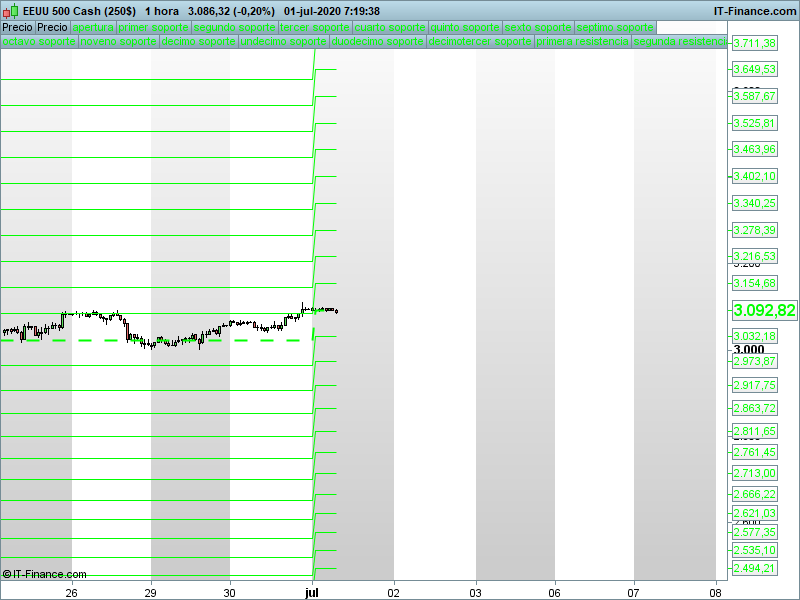Click the 29 date marker on time axis
The width and height of the screenshot is (800, 600).
tap(151, 593)
